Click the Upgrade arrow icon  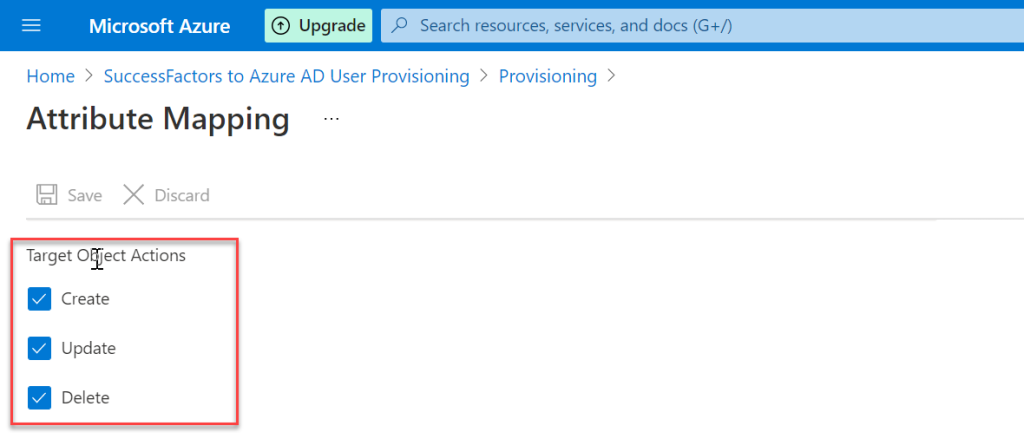[x=280, y=26]
